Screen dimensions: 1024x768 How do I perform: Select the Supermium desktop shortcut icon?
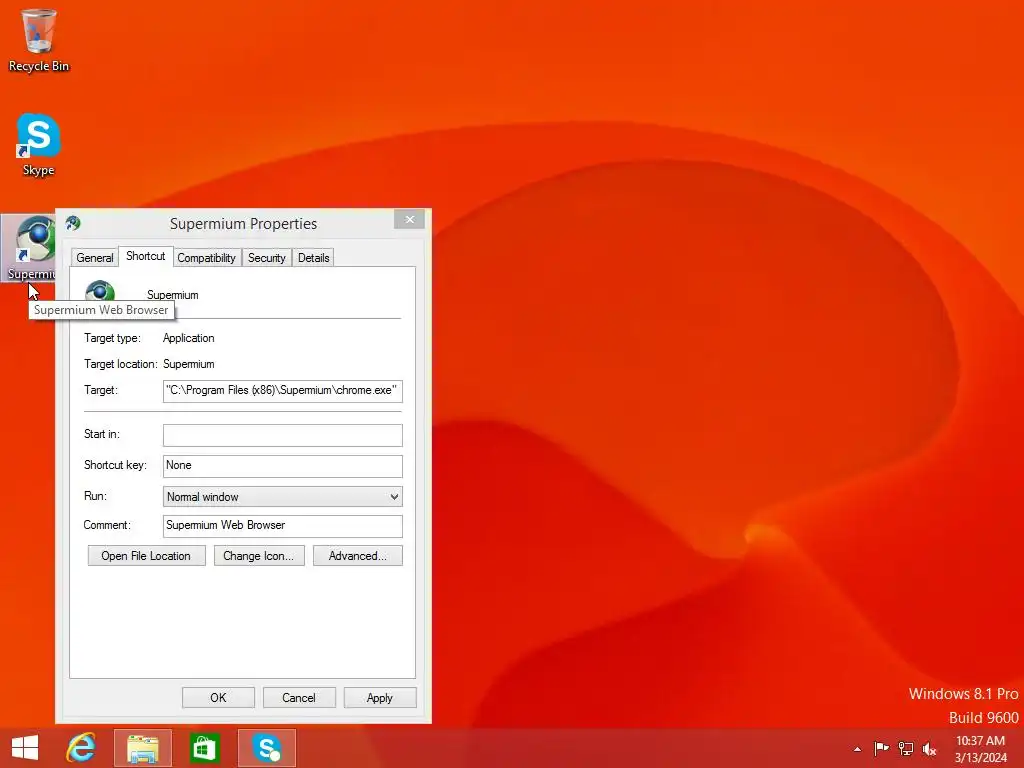[29, 248]
